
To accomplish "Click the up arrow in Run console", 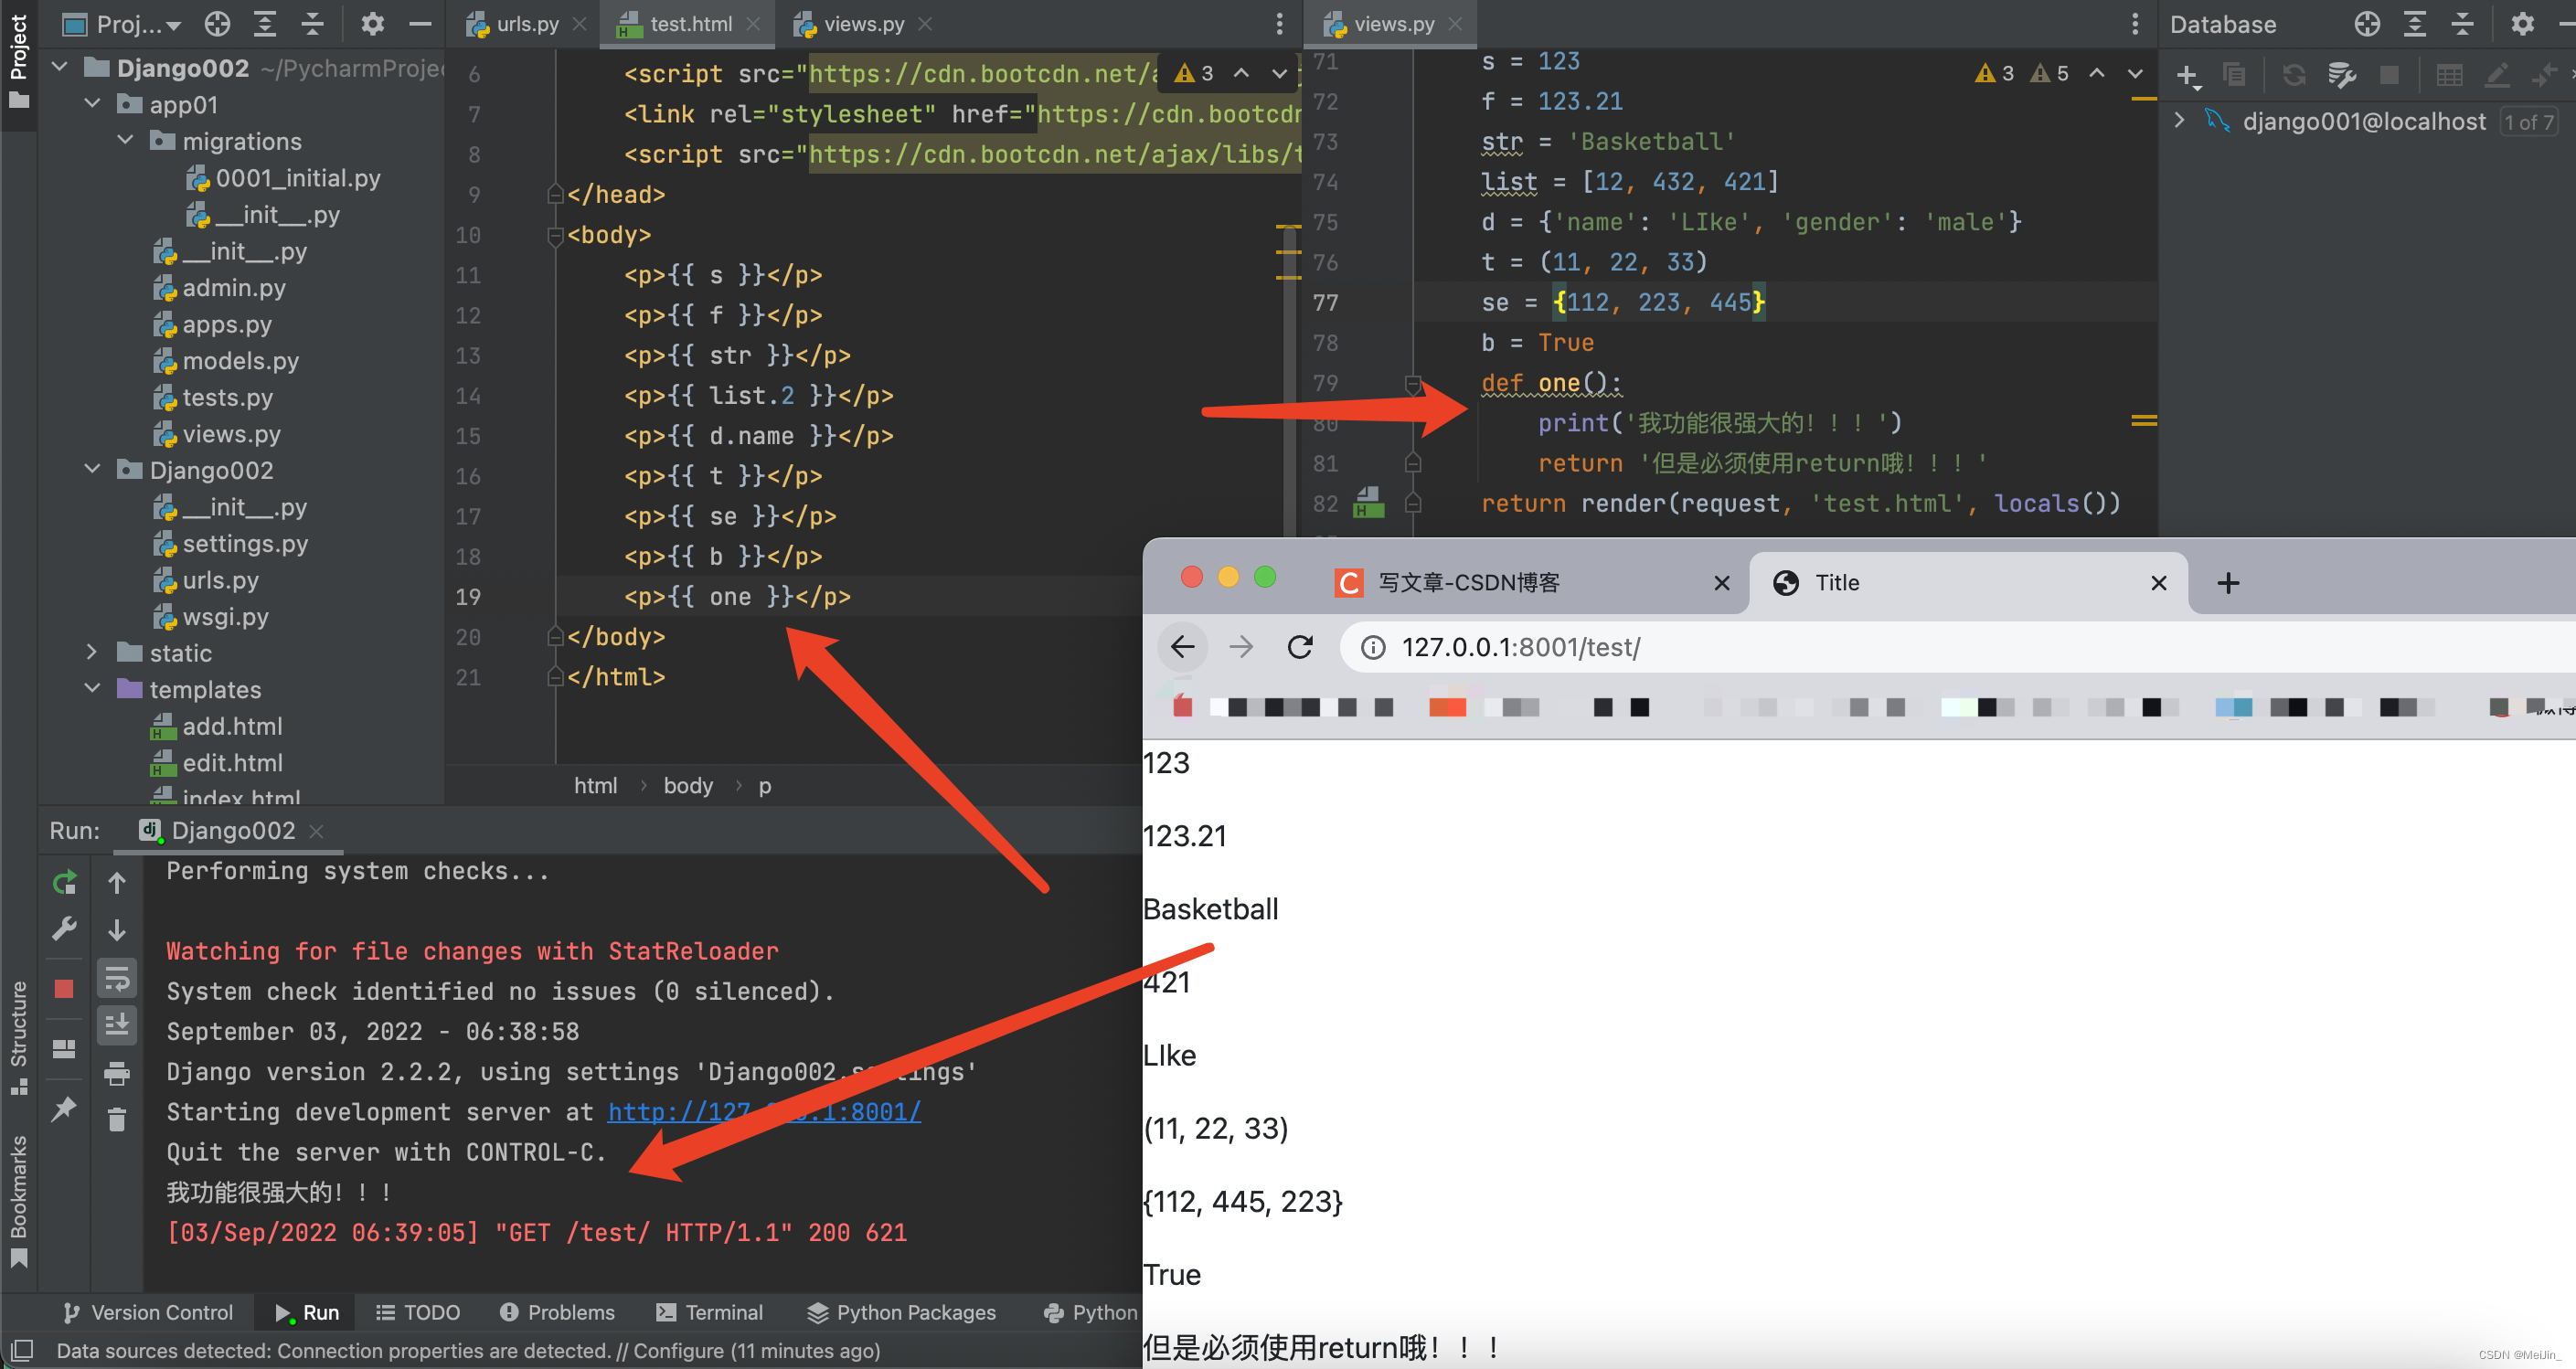I will click(117, 882).
